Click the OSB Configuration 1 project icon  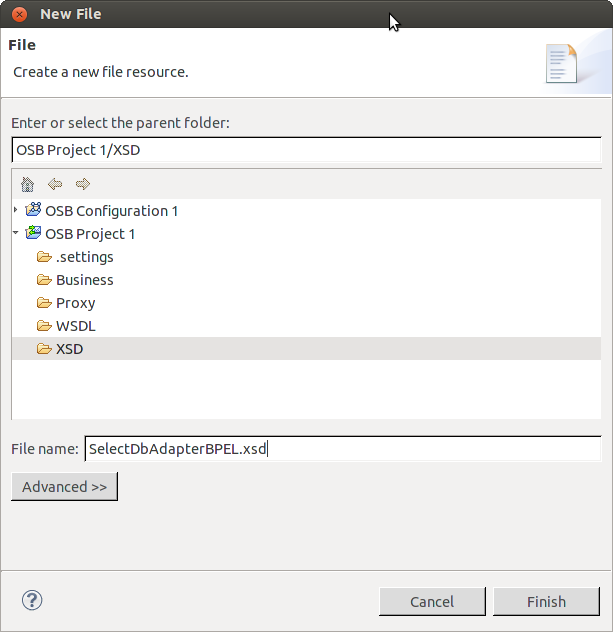(33, 210)
